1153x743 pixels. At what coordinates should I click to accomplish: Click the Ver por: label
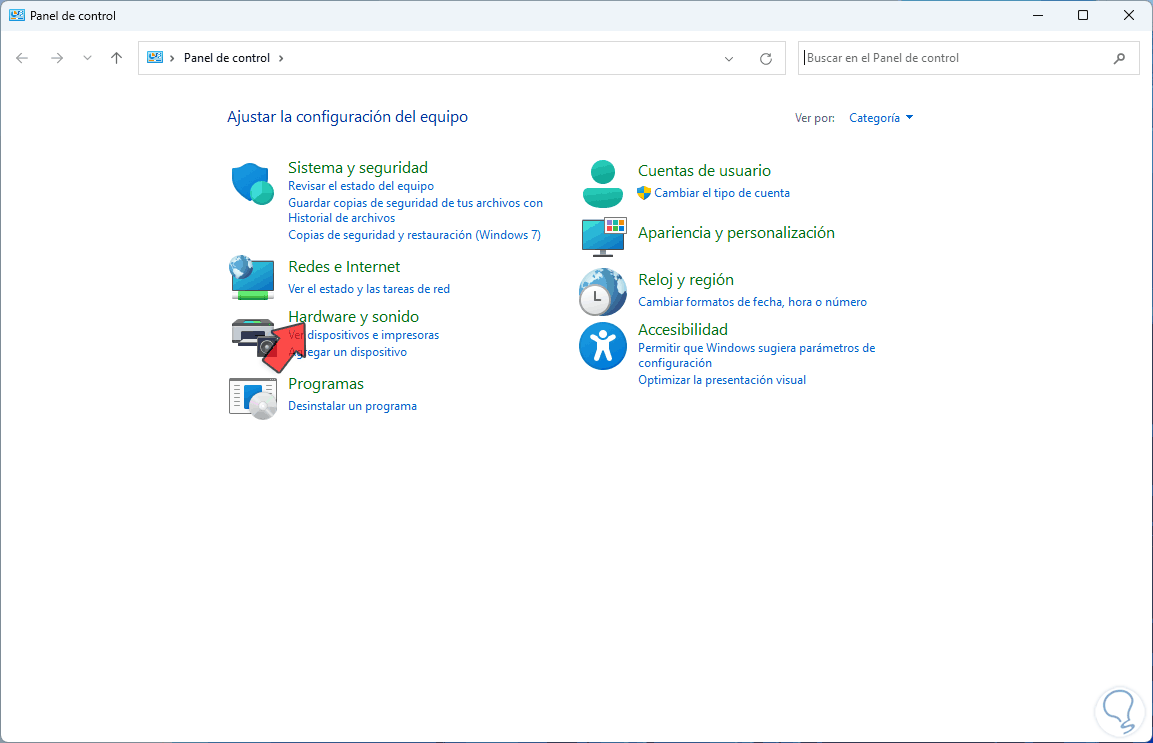[x=815, y=118]
